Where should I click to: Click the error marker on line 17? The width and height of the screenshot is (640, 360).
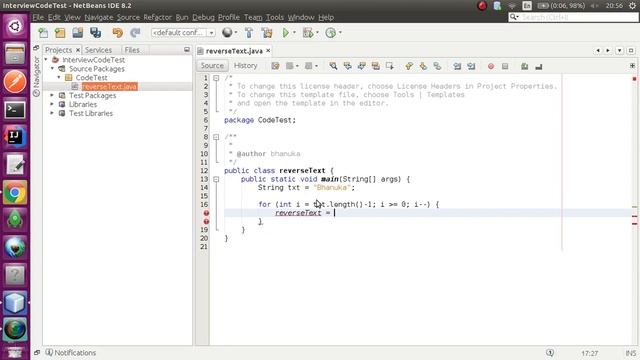pyautogui.click(x=206, y=213)
